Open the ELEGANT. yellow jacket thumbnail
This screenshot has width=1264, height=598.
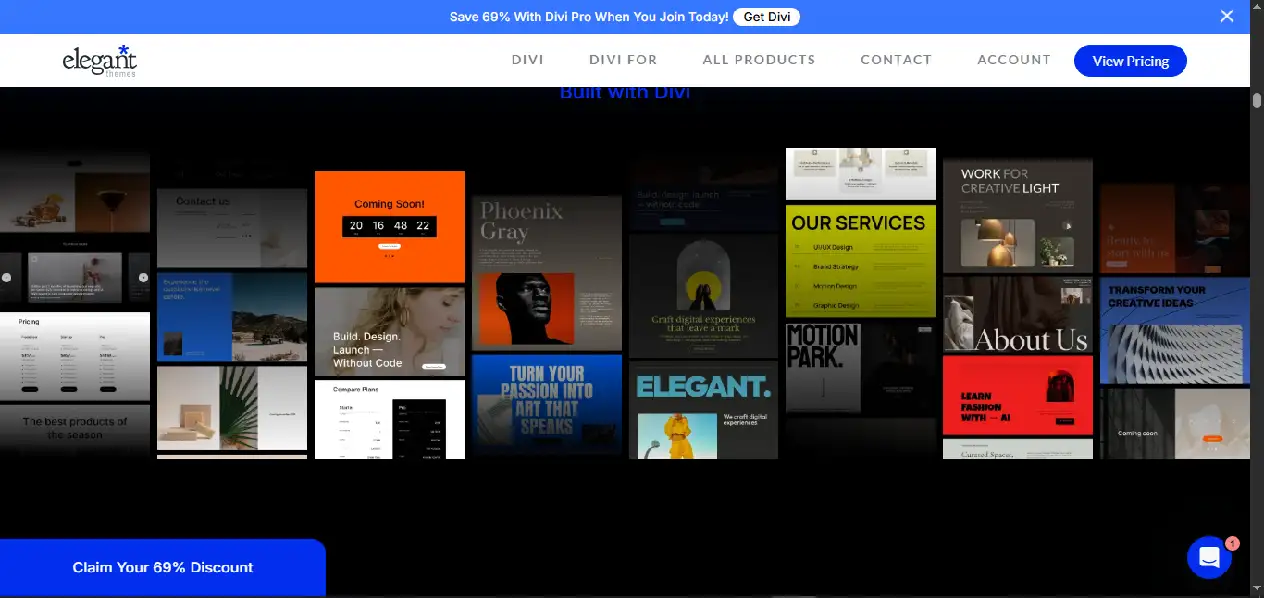coord(703,410)
